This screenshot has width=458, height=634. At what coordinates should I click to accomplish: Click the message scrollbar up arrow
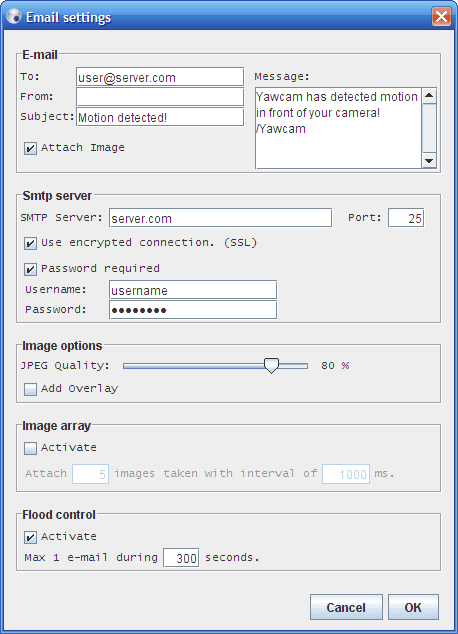point(429,96)
